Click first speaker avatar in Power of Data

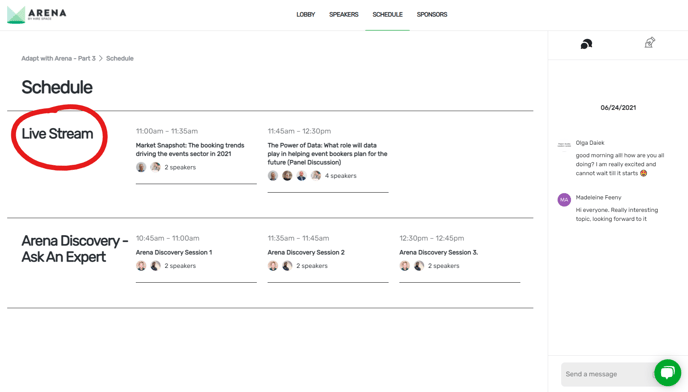tap(273, 176)
